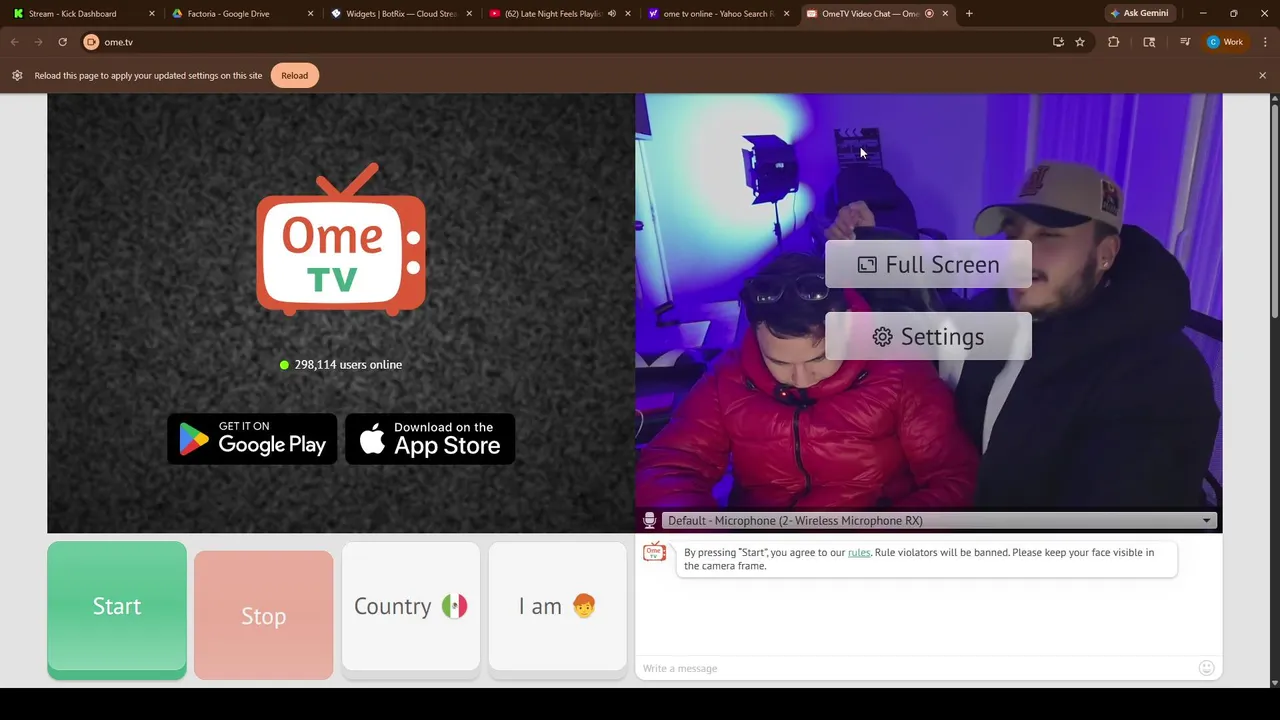
Task: Click the red Stop button
Action: point(264,615)
